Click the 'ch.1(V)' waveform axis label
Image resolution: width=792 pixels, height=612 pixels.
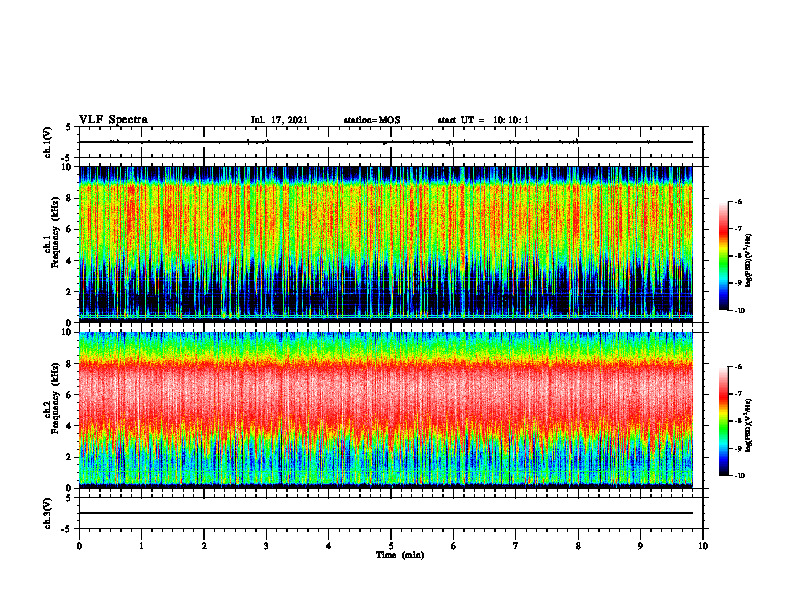[48, 142]
